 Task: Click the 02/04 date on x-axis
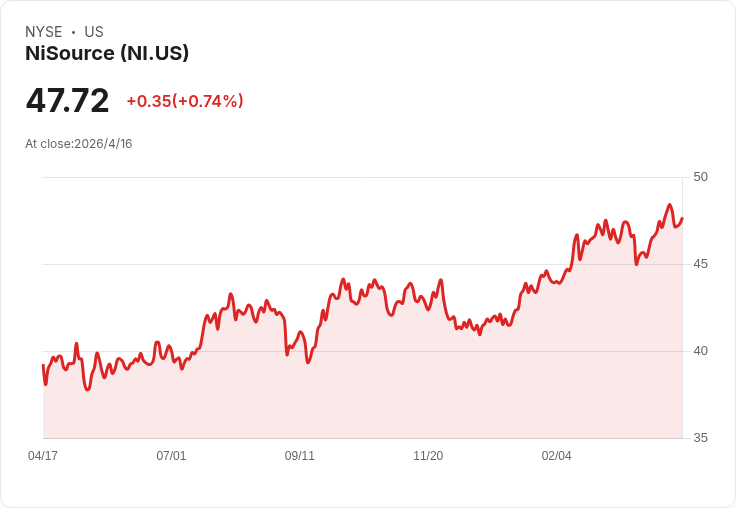pos(557,456)
